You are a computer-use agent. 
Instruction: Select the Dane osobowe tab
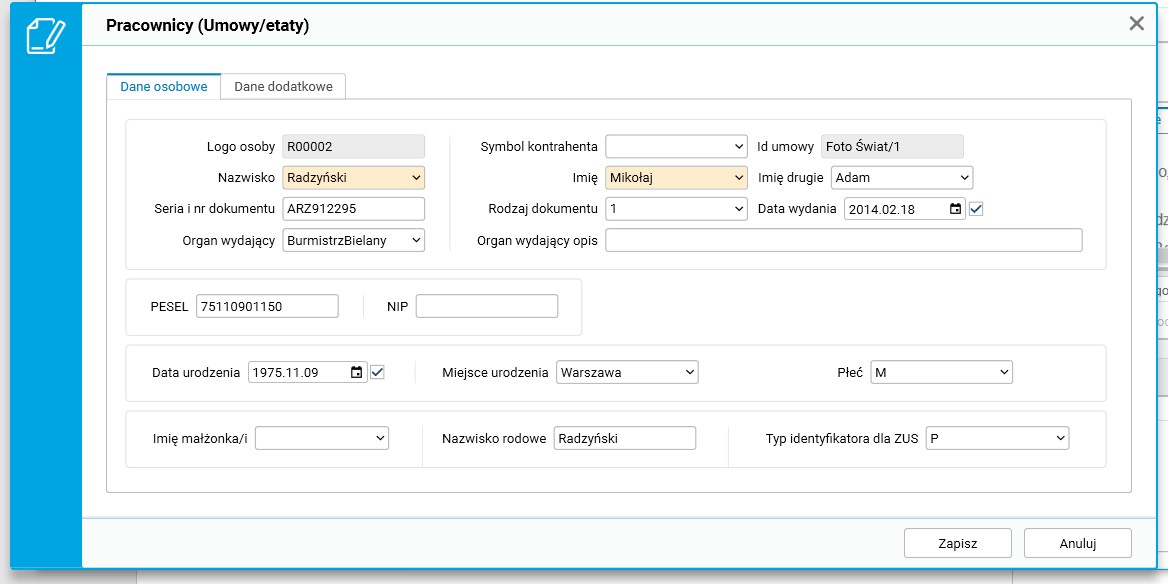(x=164, y=87)
